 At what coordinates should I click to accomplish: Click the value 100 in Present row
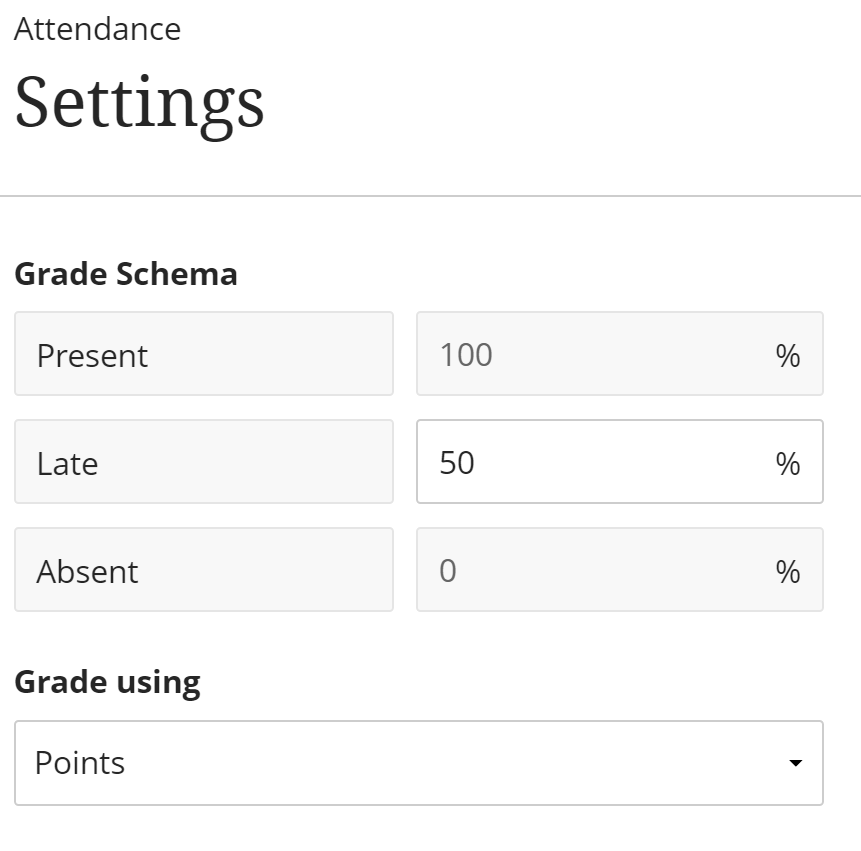click(x=466, y=354)
